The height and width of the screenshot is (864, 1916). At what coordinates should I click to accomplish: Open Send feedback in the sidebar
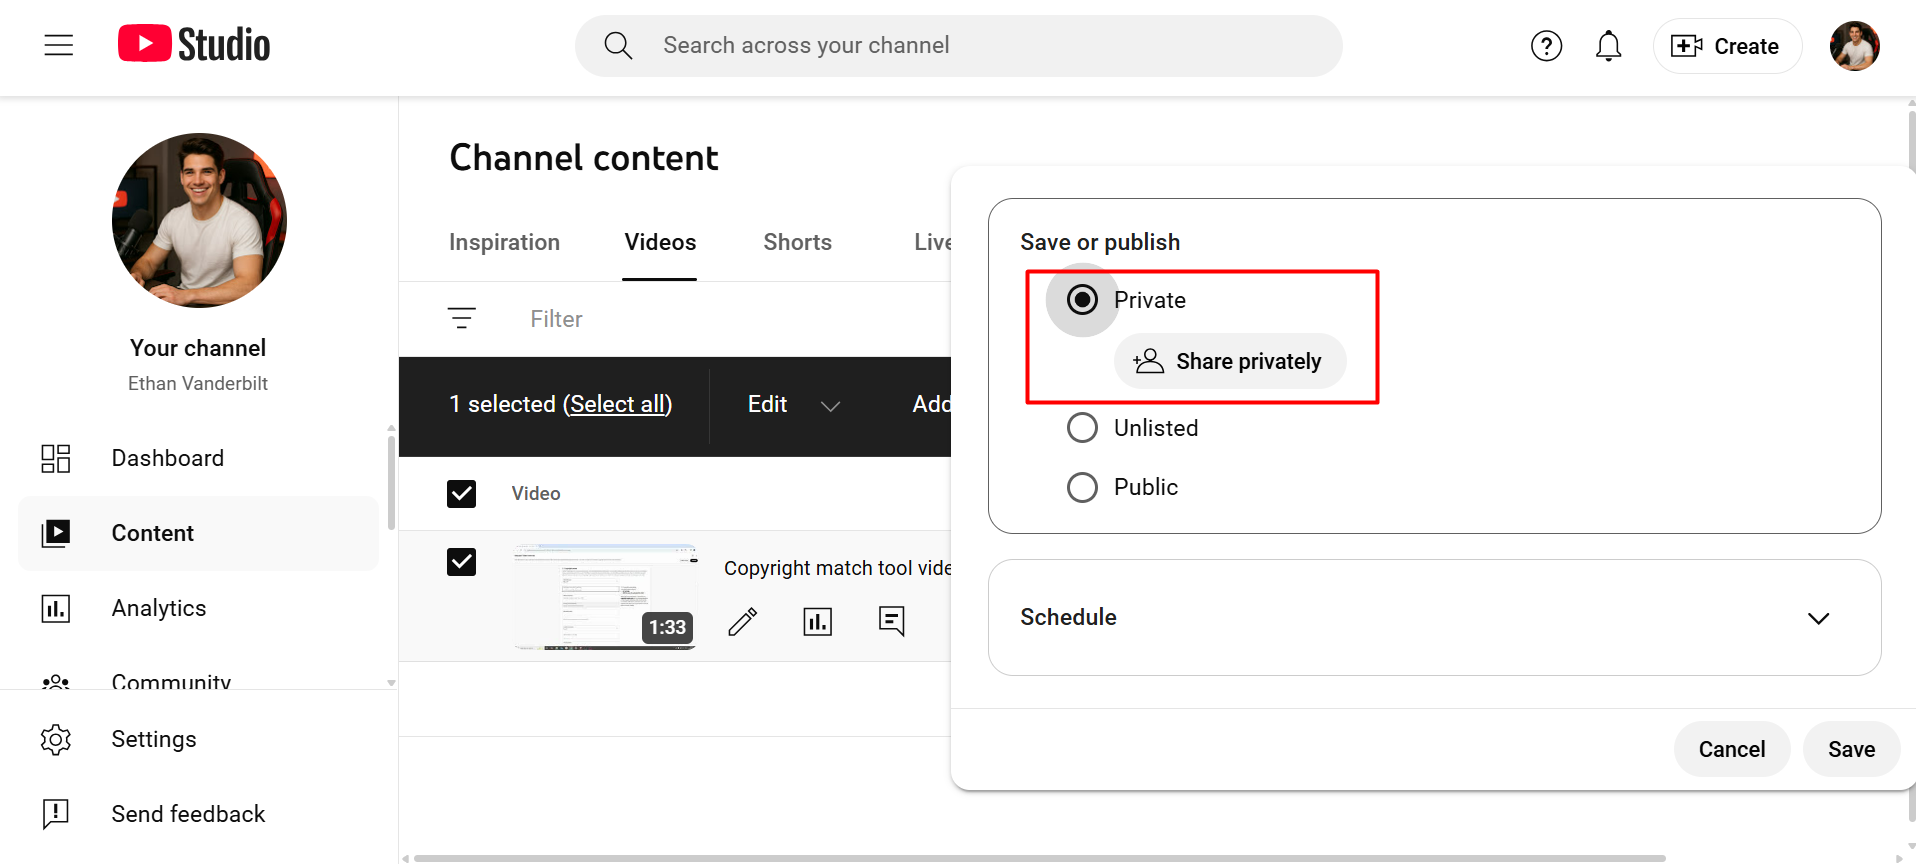[x=198, y=814]
